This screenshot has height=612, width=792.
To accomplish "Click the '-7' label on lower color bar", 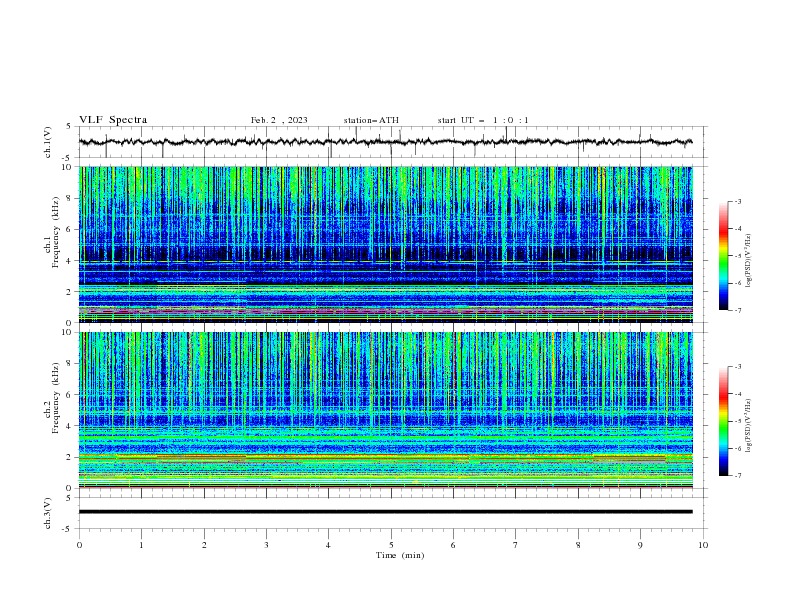I will coord(737,476).
